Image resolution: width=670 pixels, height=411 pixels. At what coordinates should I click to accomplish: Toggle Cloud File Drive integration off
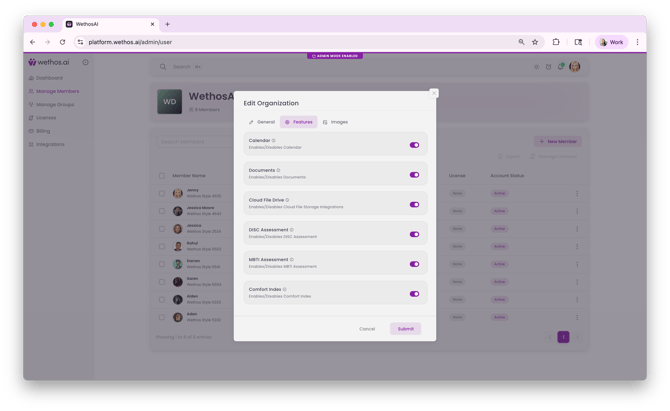[414, 205]
